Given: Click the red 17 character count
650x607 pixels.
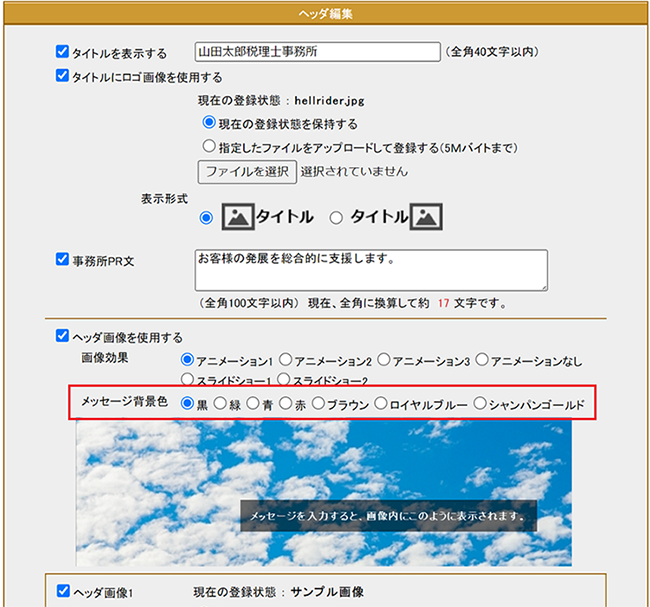Looking at the screenshot, I should pyautogui.click(x=444, y=304).
